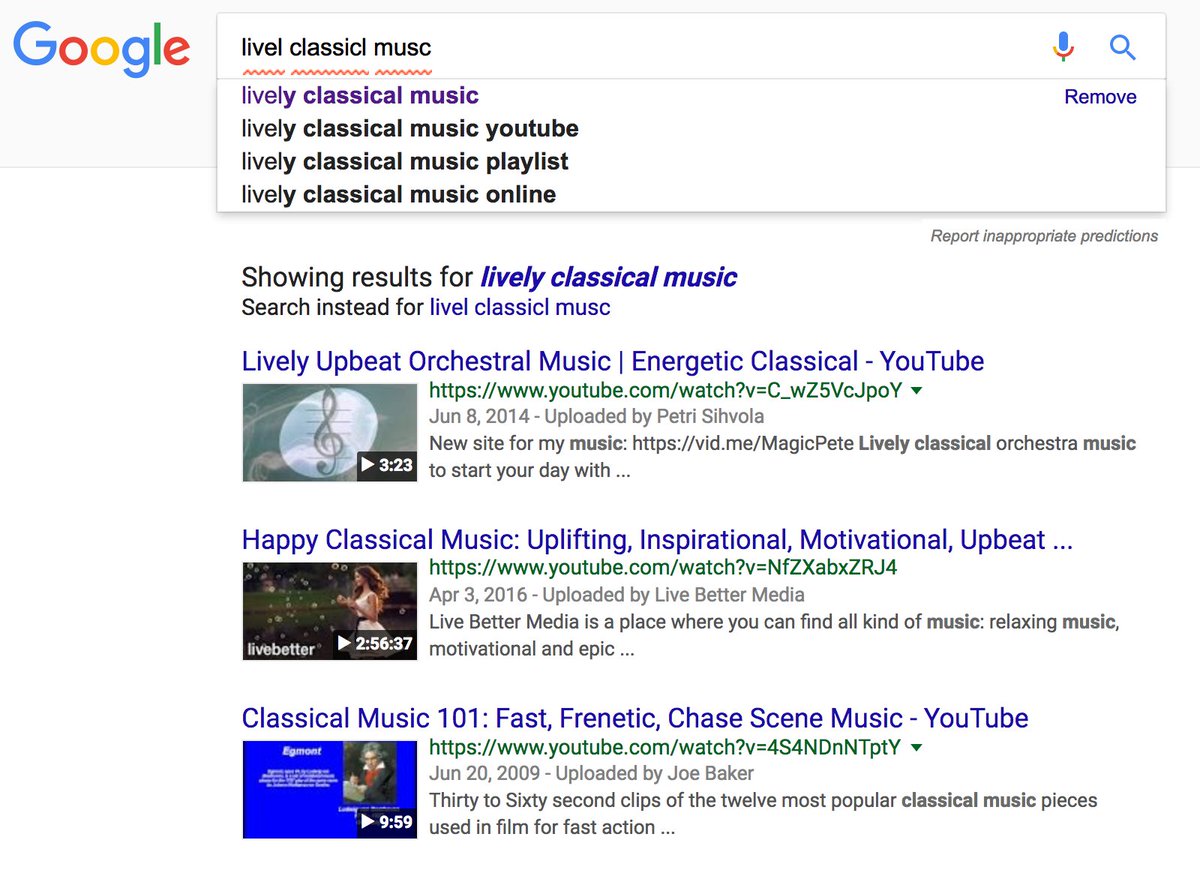Click livebetter video thumbnail 2:56:37
This screenshot has width=1200, height=876.
(x=330, y=611)
